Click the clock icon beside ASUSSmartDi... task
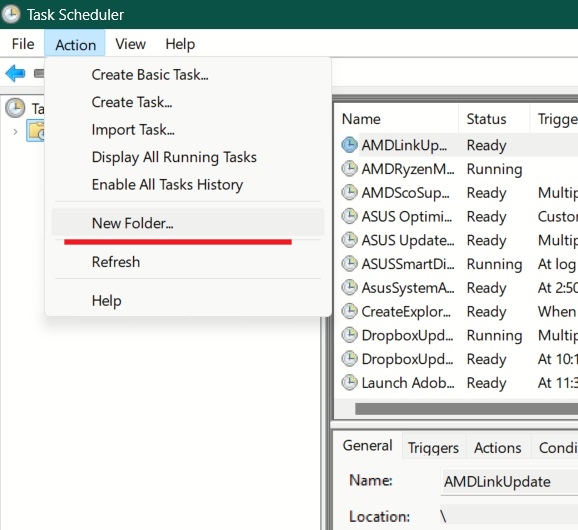The height and width of the screenshot is (530, 578). [349, 264]
